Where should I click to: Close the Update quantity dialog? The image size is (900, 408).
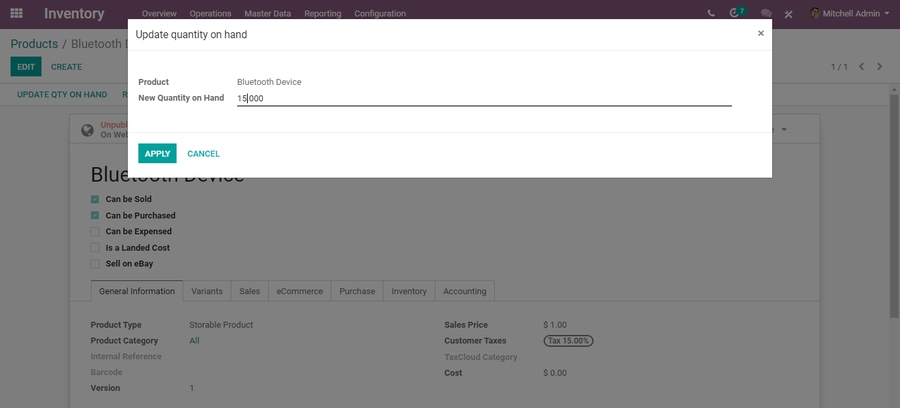coord(760,33)
